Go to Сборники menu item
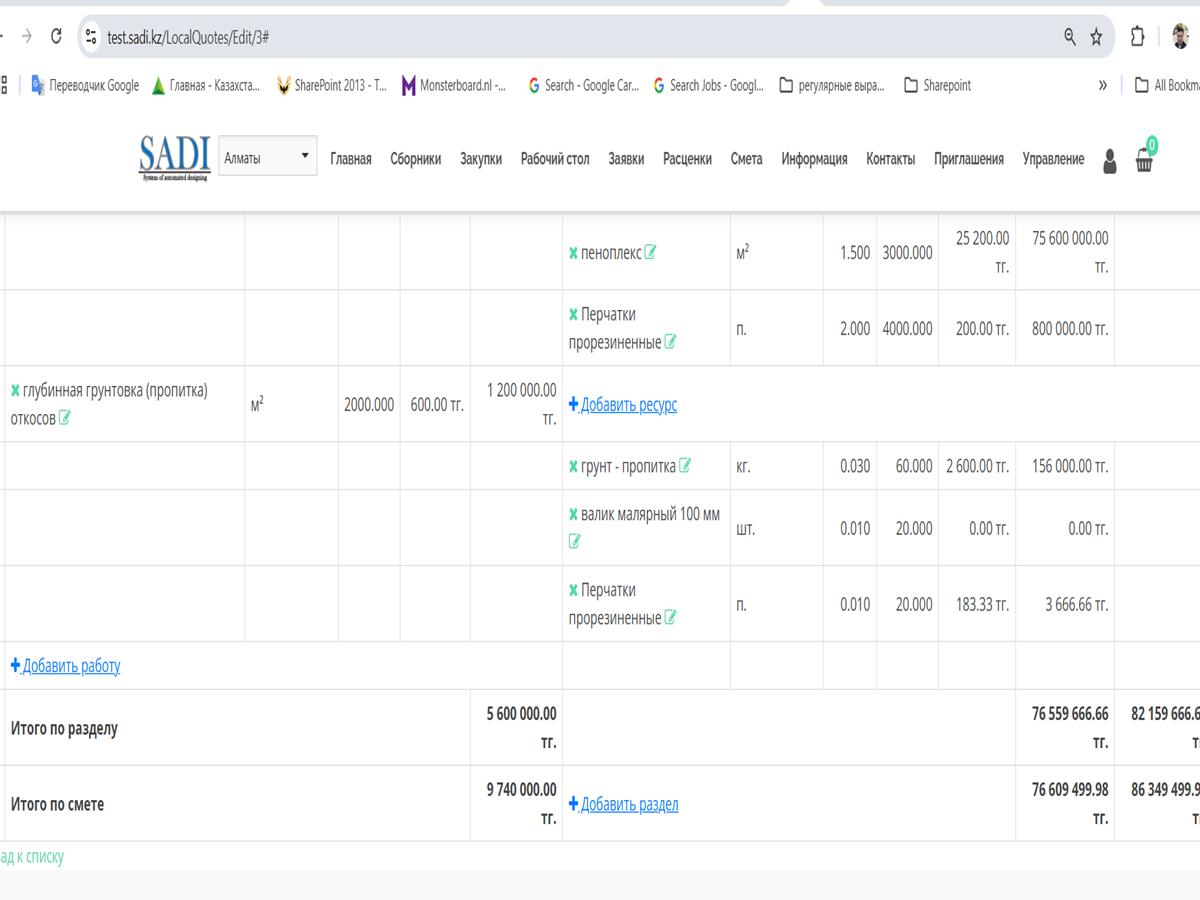 415,159
